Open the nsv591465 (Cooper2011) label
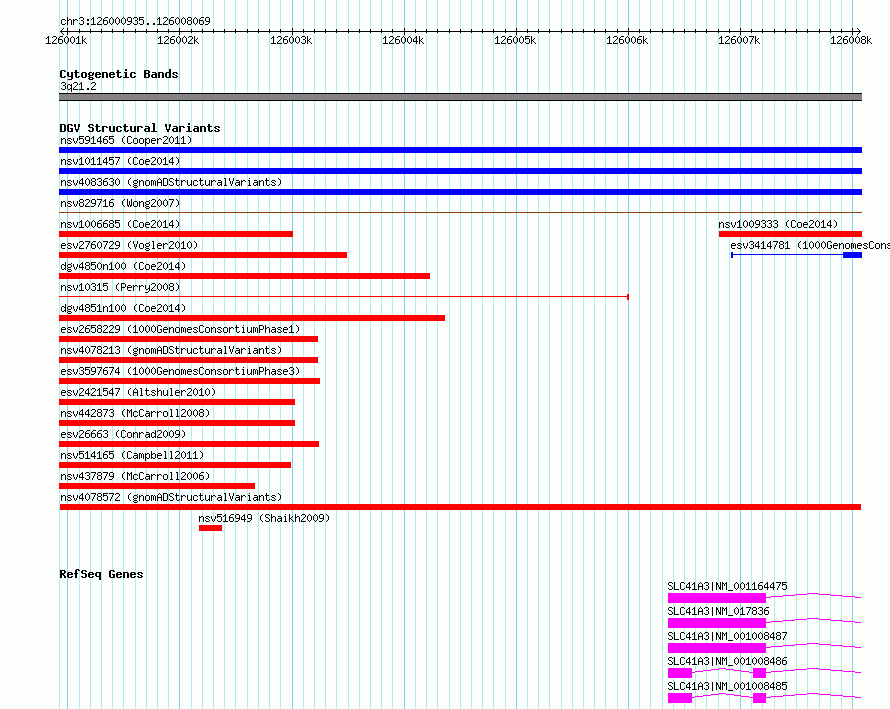Image resolution: width=890 pixels, height=709 pixels. point(126,140)
